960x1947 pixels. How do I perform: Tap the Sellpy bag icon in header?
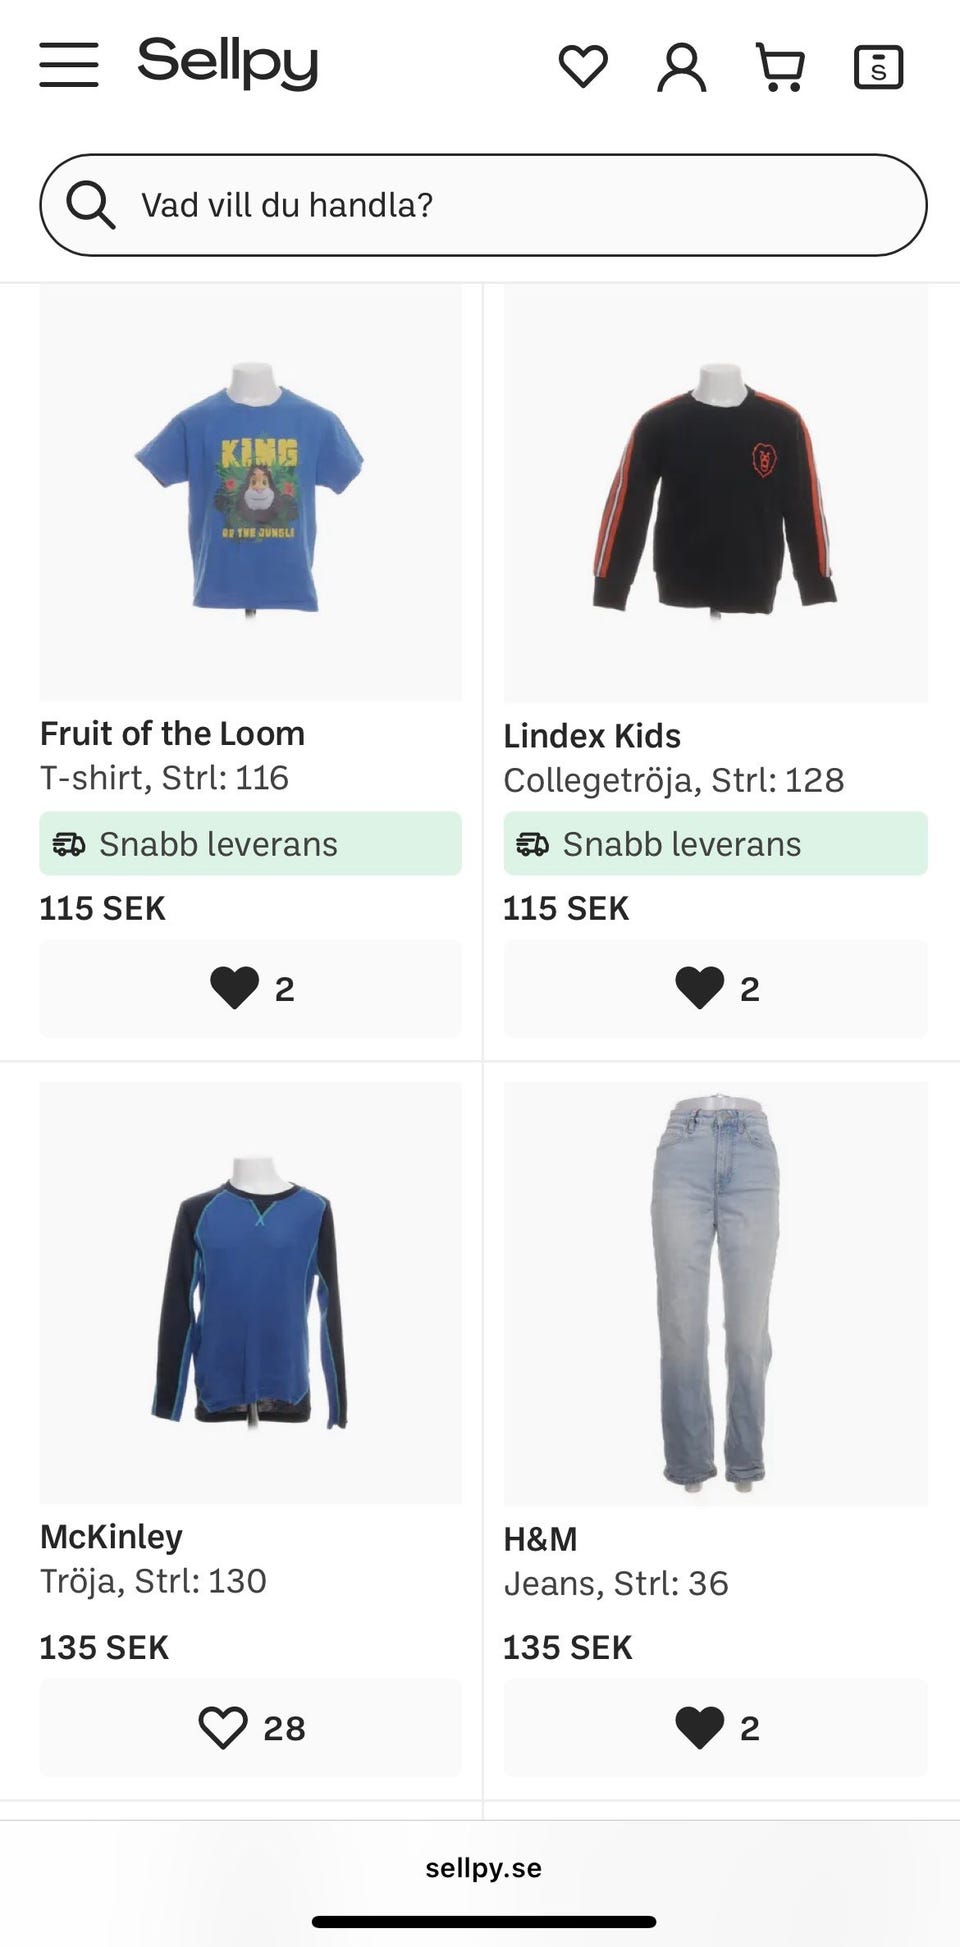(x=878, y=67)
